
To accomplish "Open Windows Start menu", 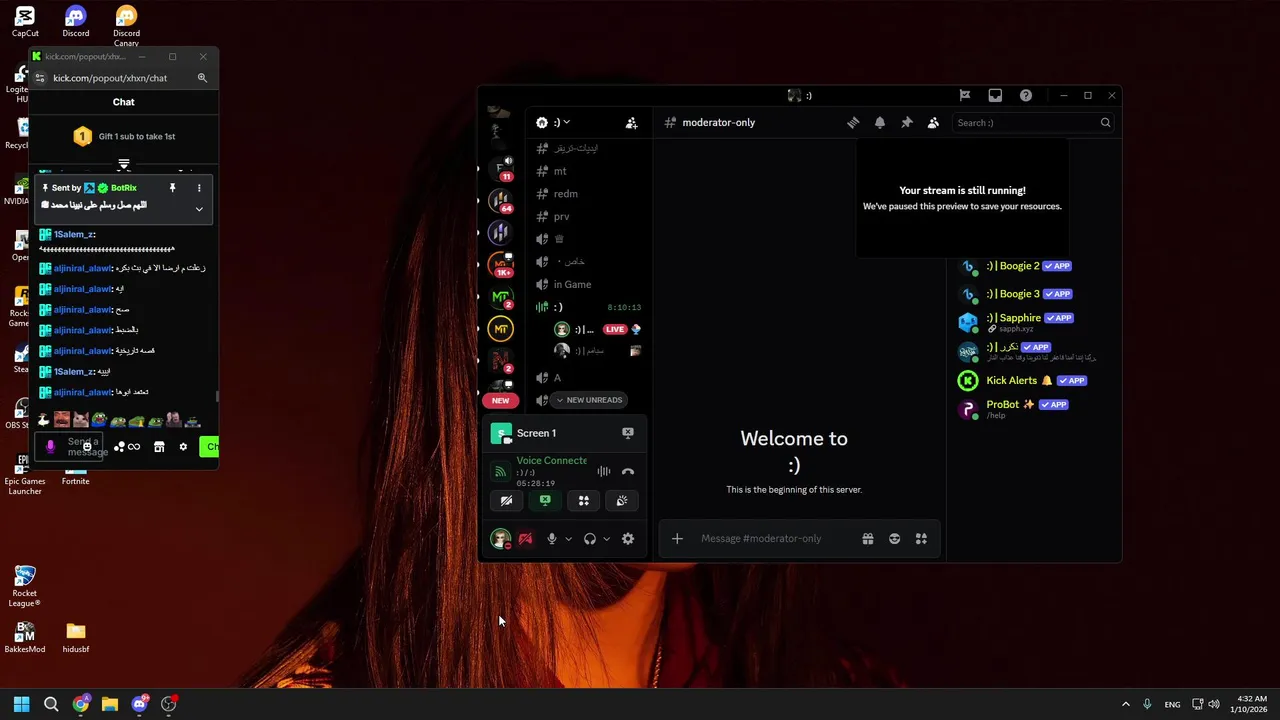I will point(21,704).
